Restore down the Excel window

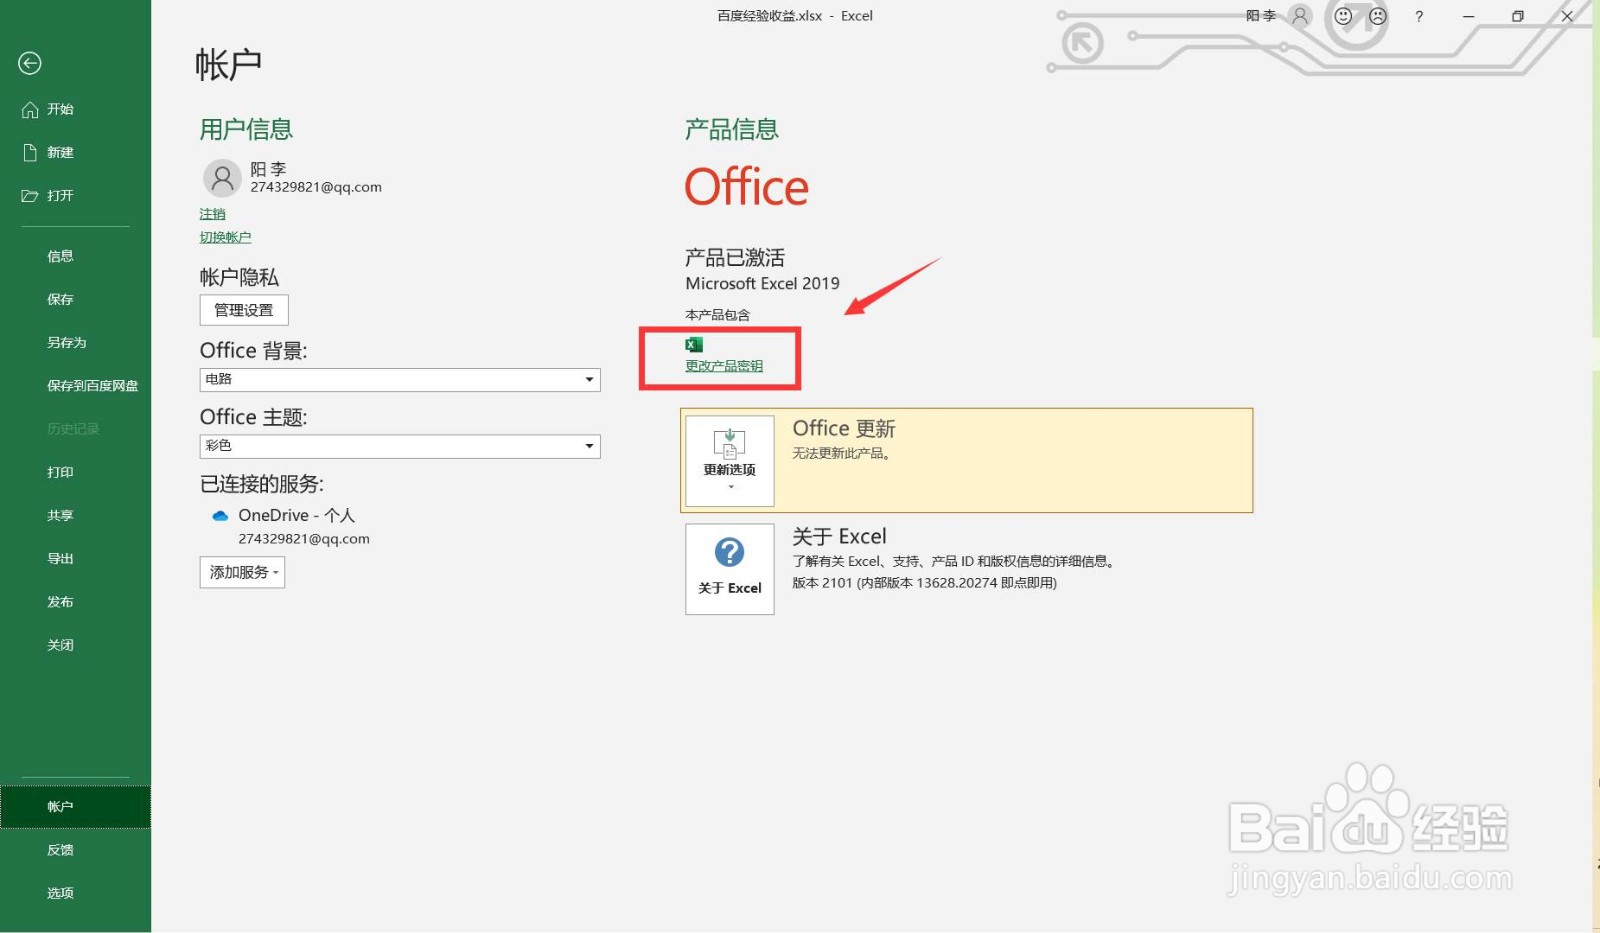point(1517,16)
